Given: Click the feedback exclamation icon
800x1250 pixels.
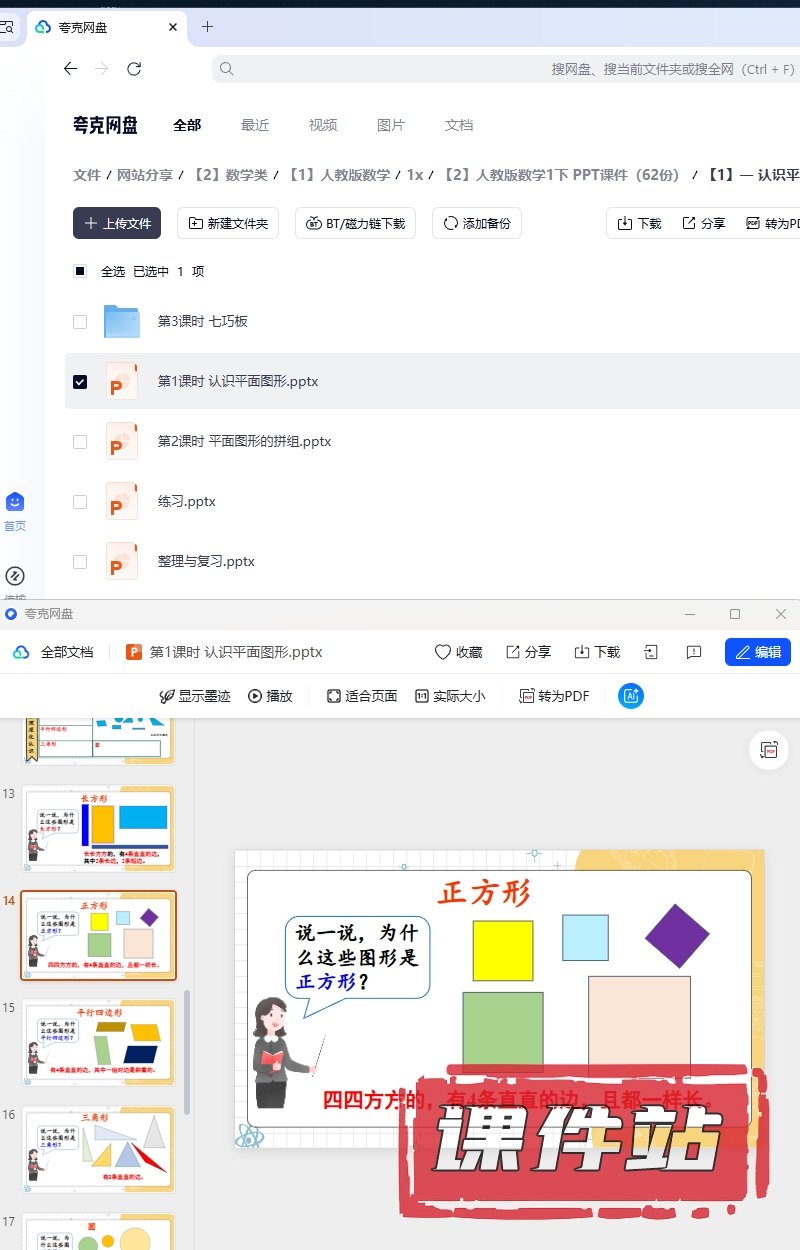Looking at the screenshot, I should click(694, 652).
